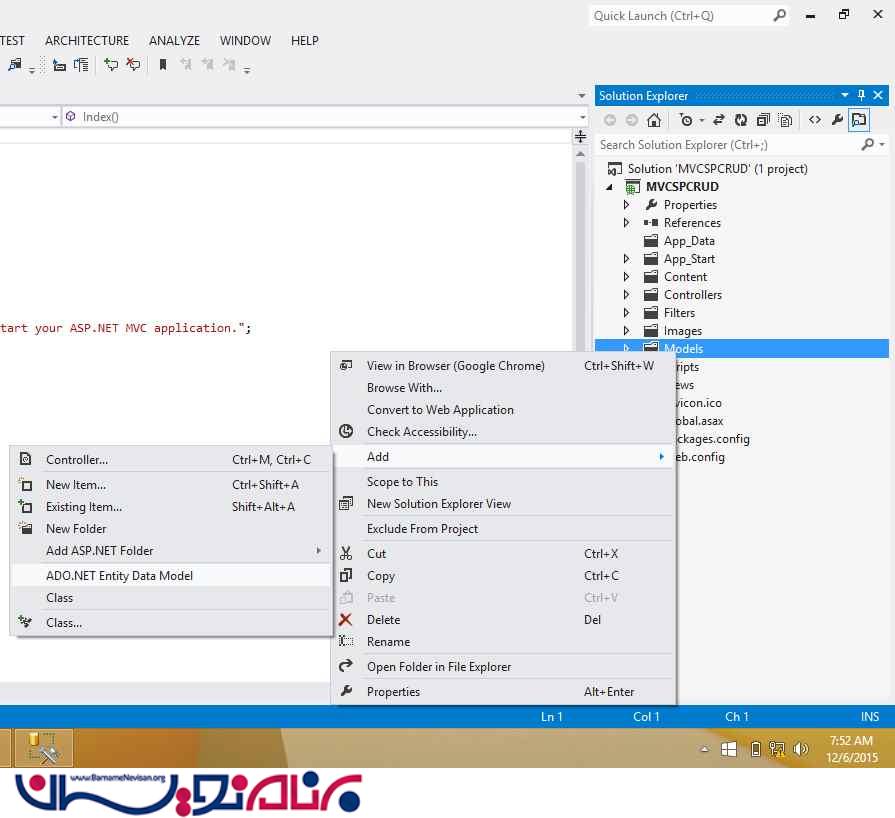
Task: Expand the References tree node
Action: [x=627, y=223]
